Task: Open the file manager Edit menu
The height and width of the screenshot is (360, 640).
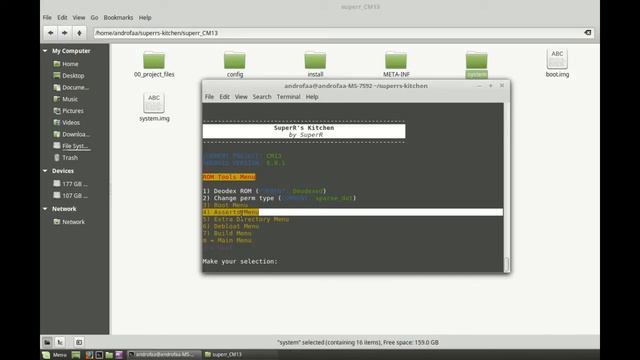Action: click(62, 18)
